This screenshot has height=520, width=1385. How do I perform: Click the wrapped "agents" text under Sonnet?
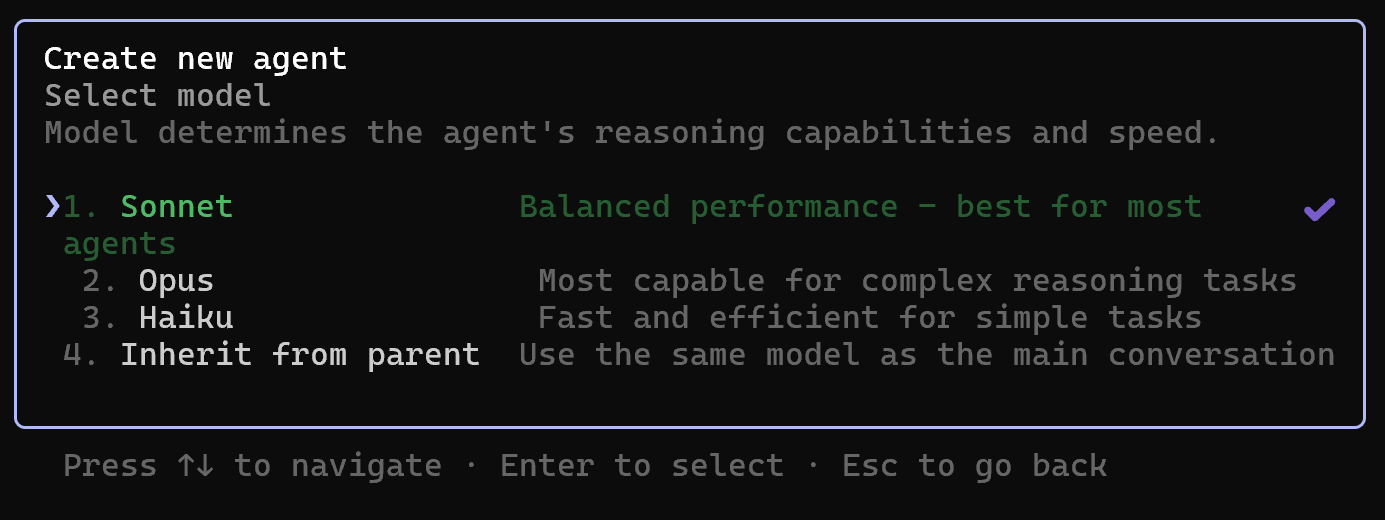click(119, 244)
